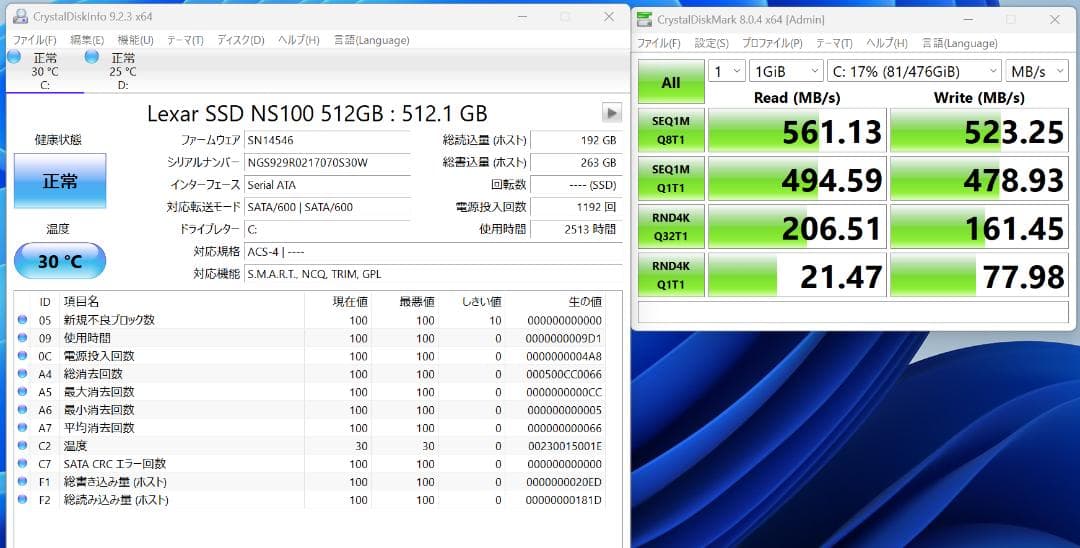Open ディスク(D) menu in CrystalDiskInfo
The height and width of the screenshot is (548, 1080).
coord(240,40)
